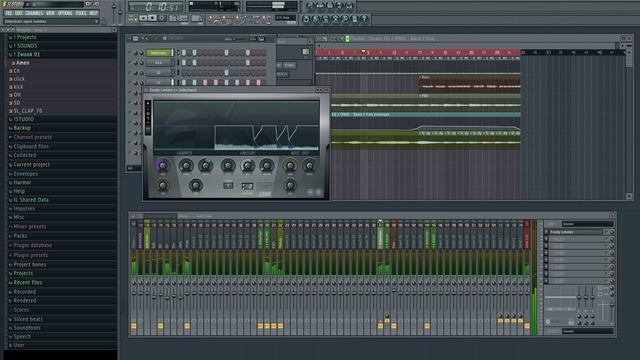The image size is (640, 360).
Task: Open the HELP menu
Action: 93,13
